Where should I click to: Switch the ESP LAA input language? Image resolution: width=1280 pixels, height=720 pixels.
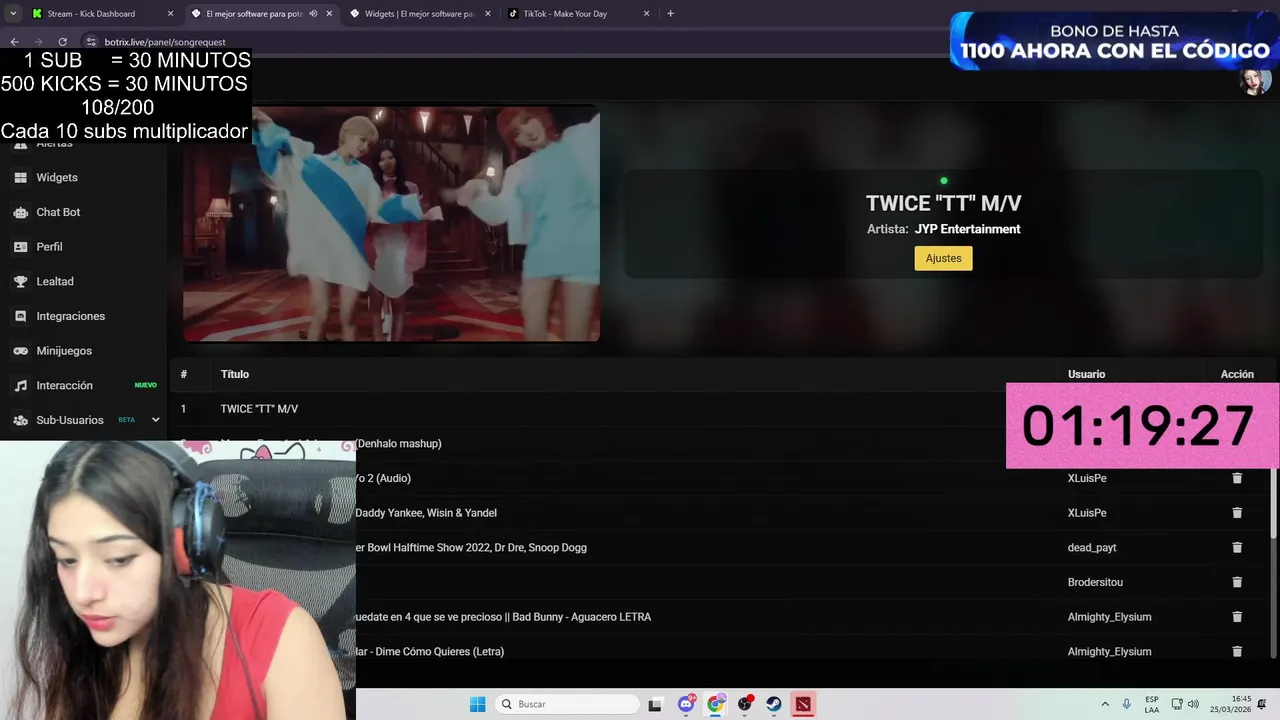click(x=1152, y=704)
